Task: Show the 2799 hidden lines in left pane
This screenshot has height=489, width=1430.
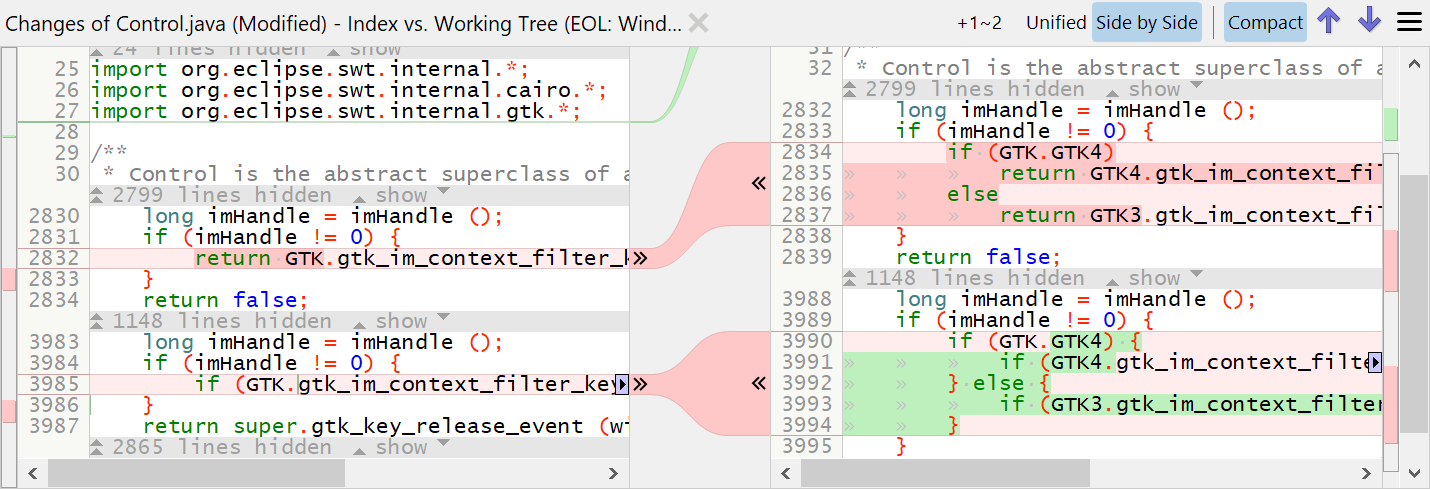Action: (401, 195)
